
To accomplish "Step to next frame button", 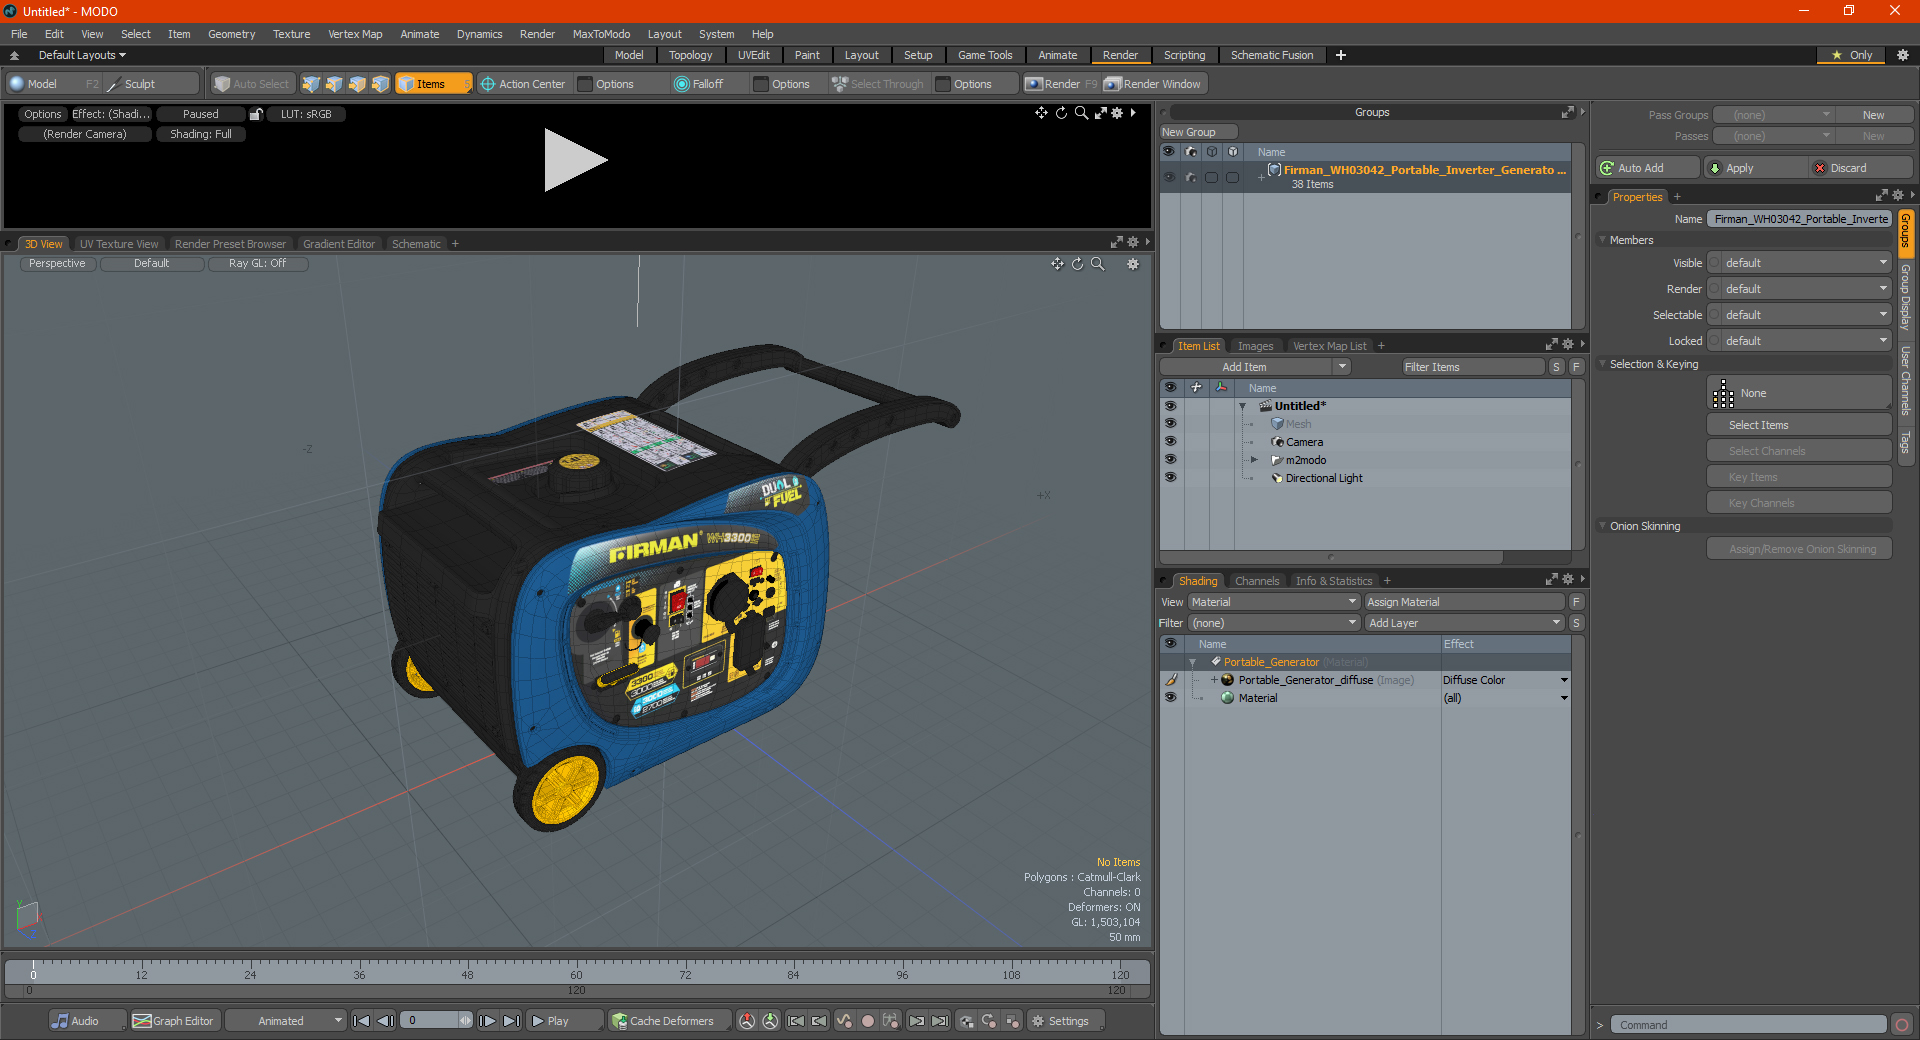I will 487,1021.
